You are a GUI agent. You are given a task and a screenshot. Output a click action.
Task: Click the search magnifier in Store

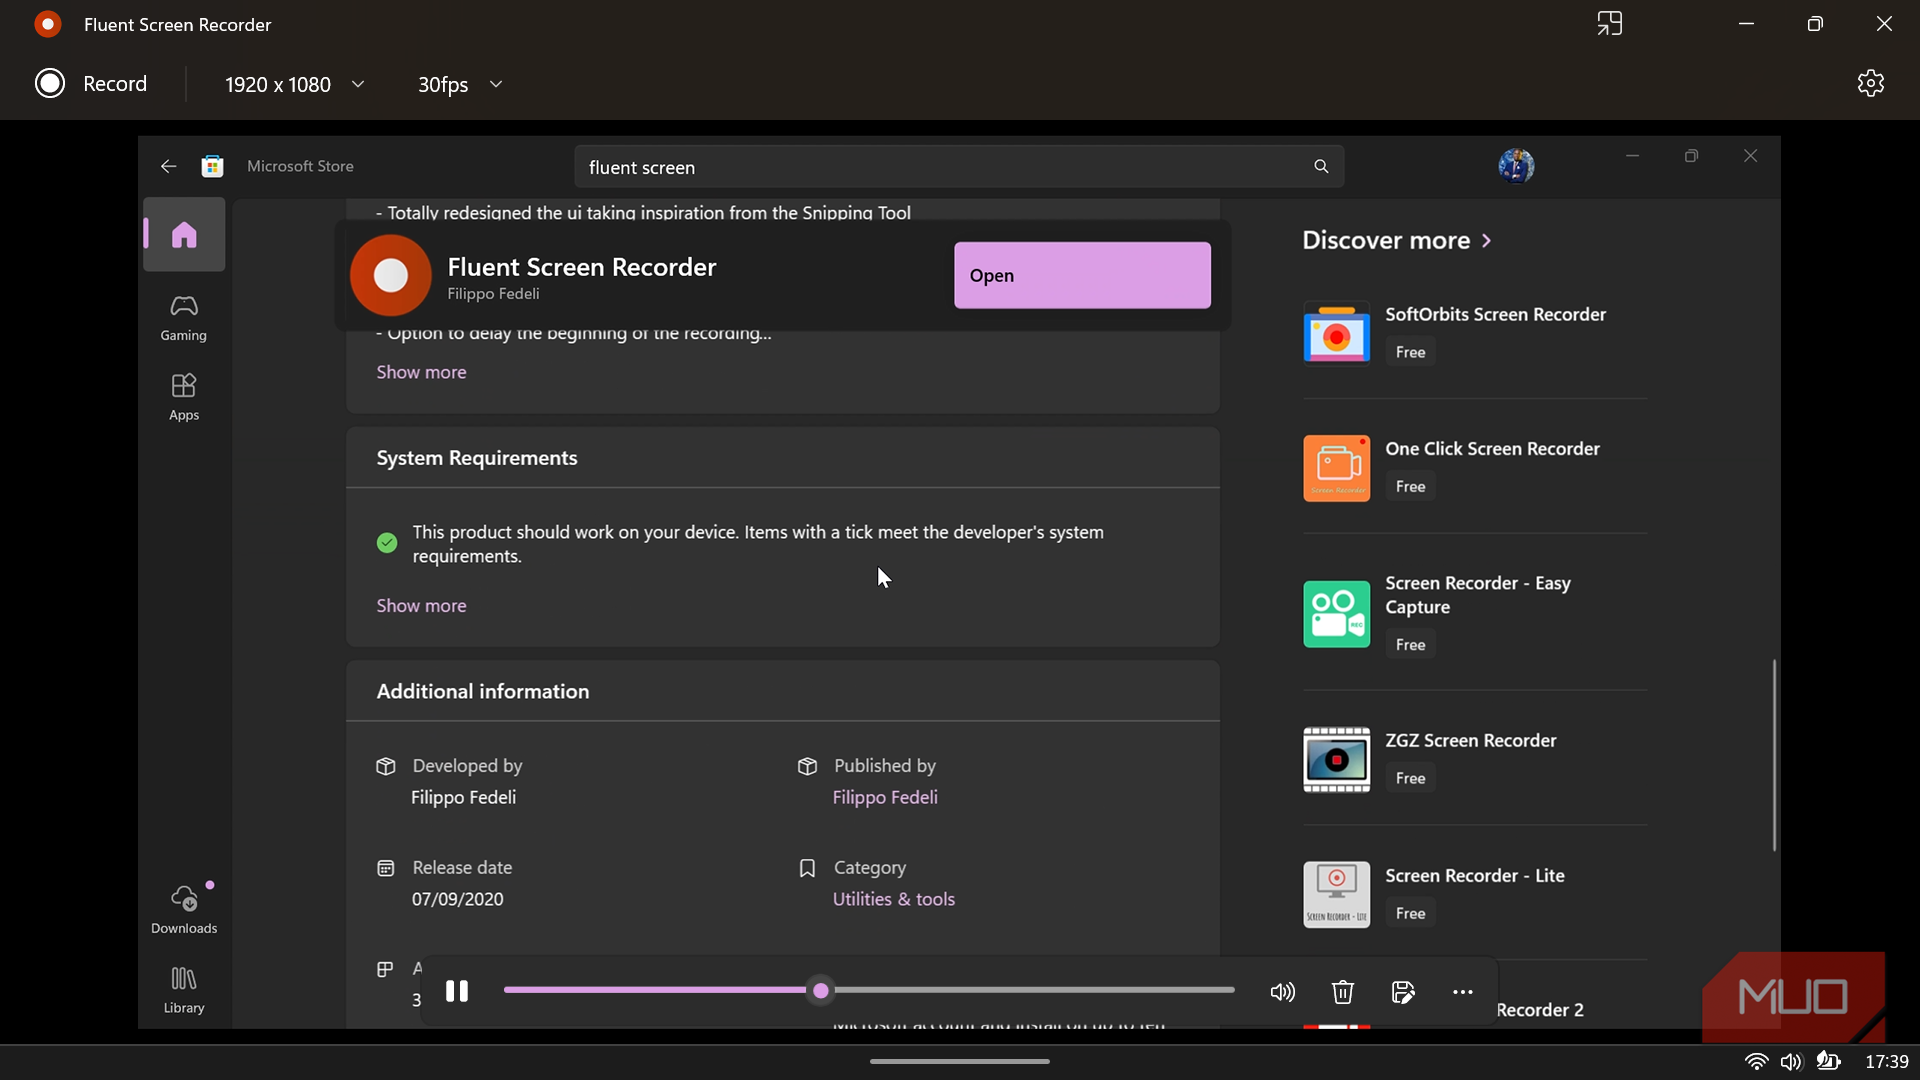pyautogui.click(x=1321, y=167)
